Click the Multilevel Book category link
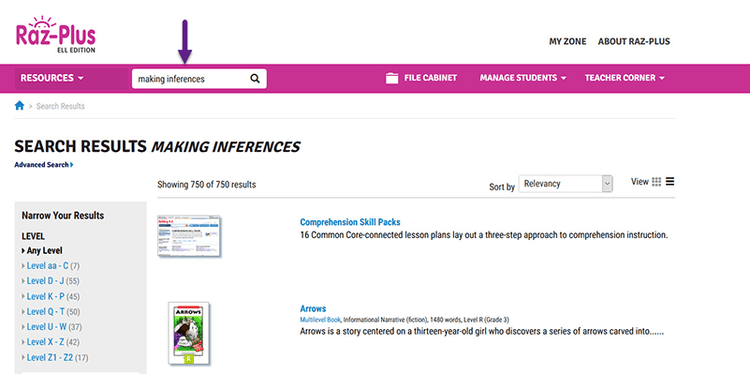750x374 pixels. point(320,320)
